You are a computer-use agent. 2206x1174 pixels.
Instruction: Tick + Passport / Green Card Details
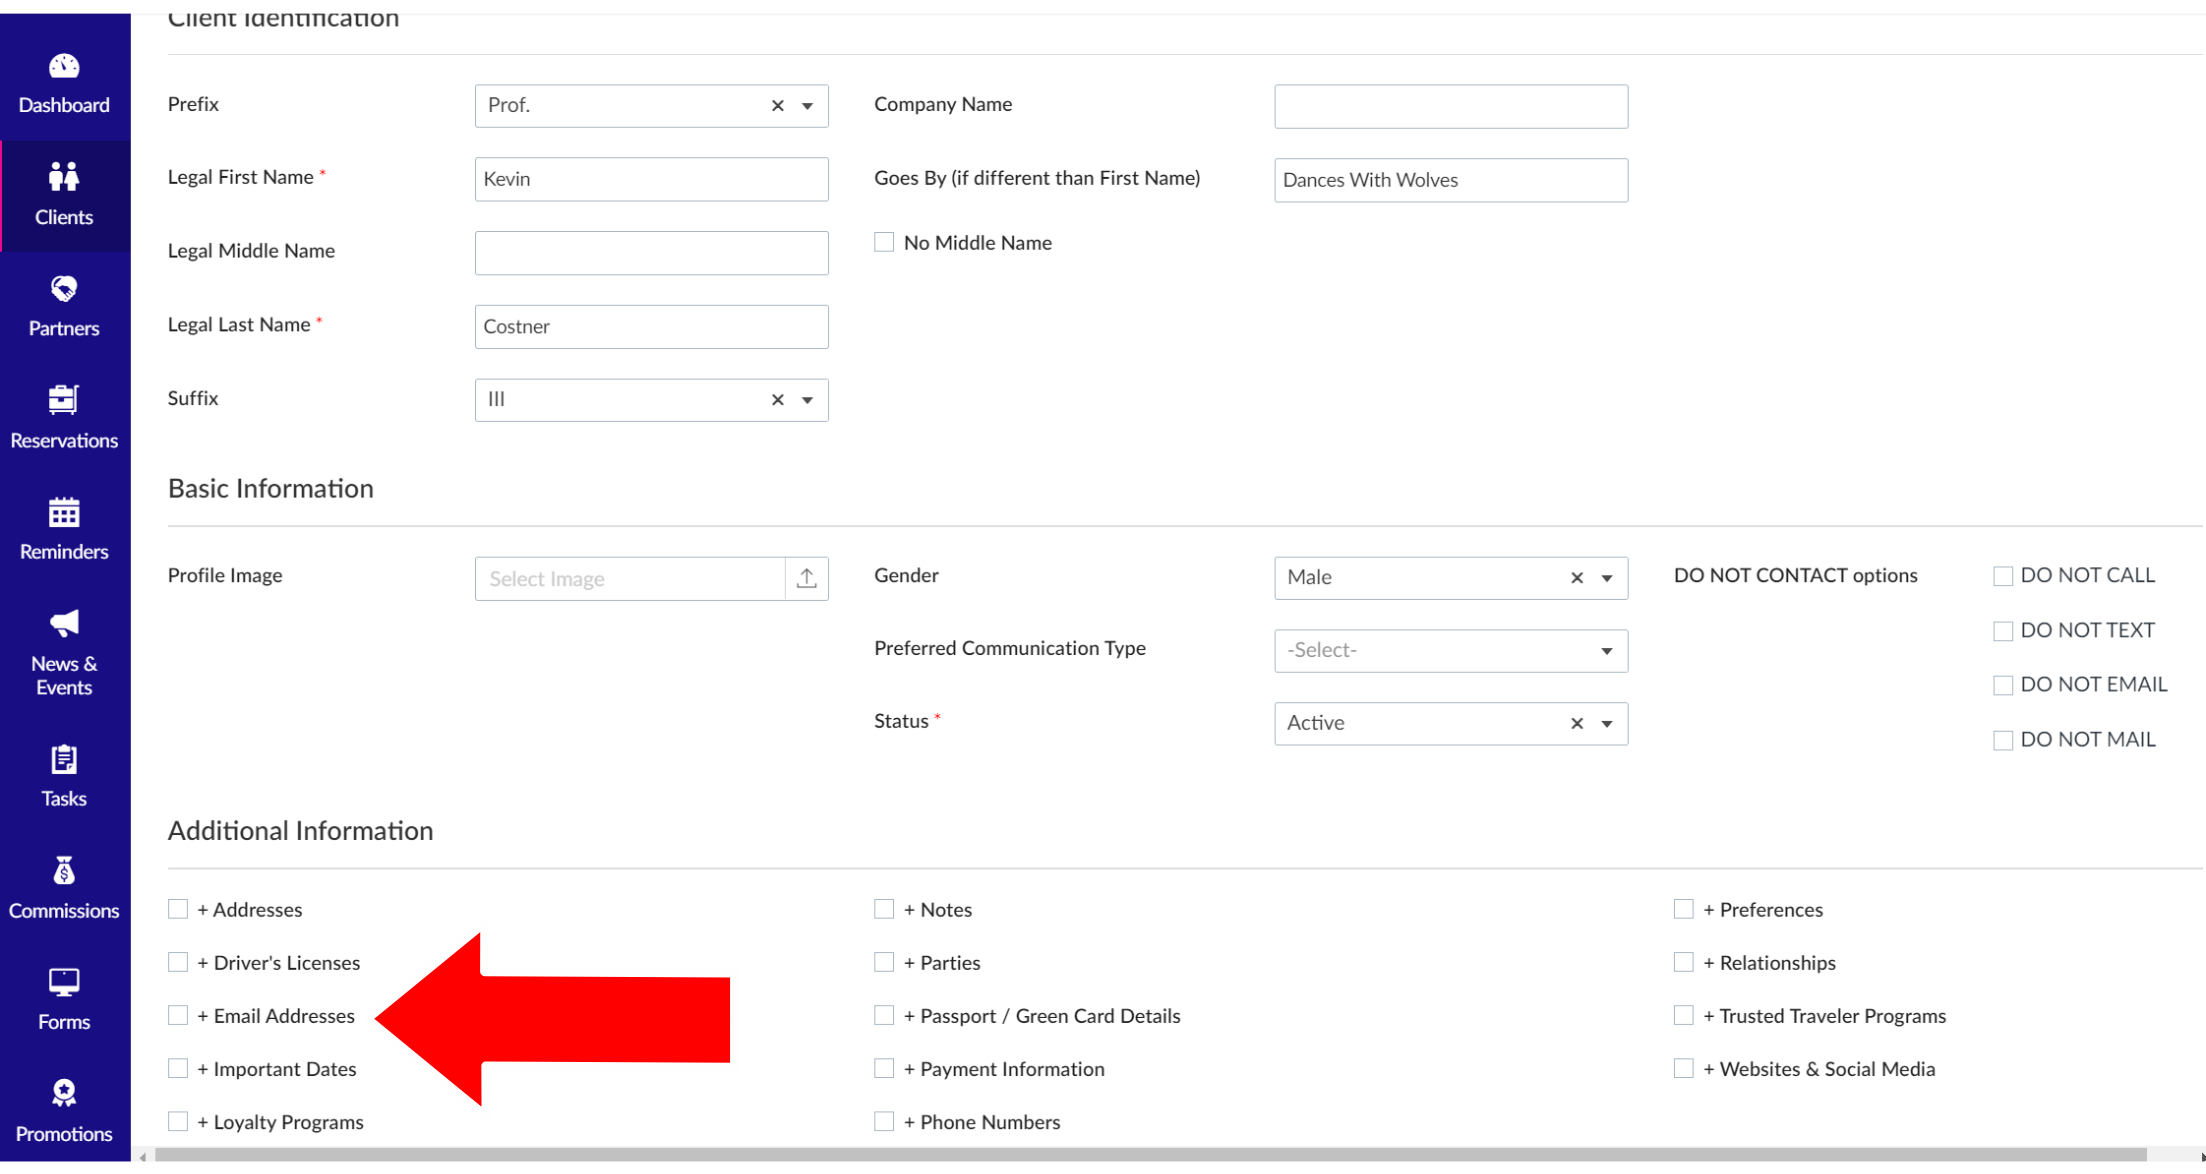pyautogui.click(x=884, y=1015)
